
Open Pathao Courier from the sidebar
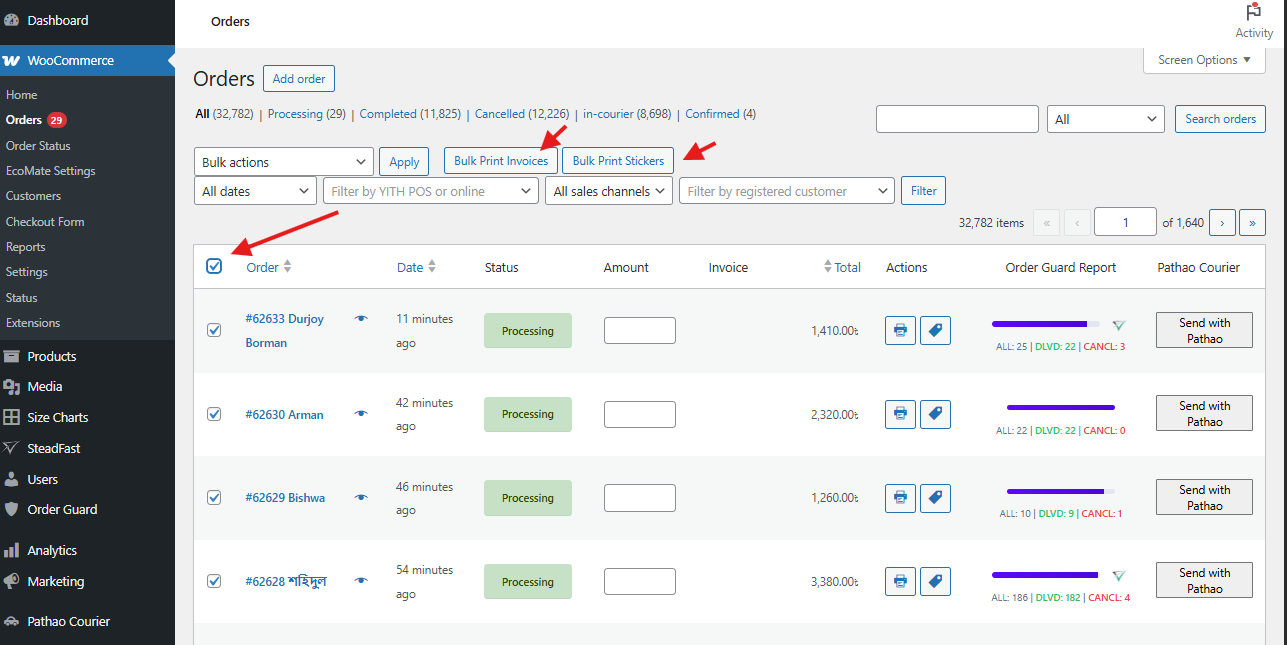(68, 620)
